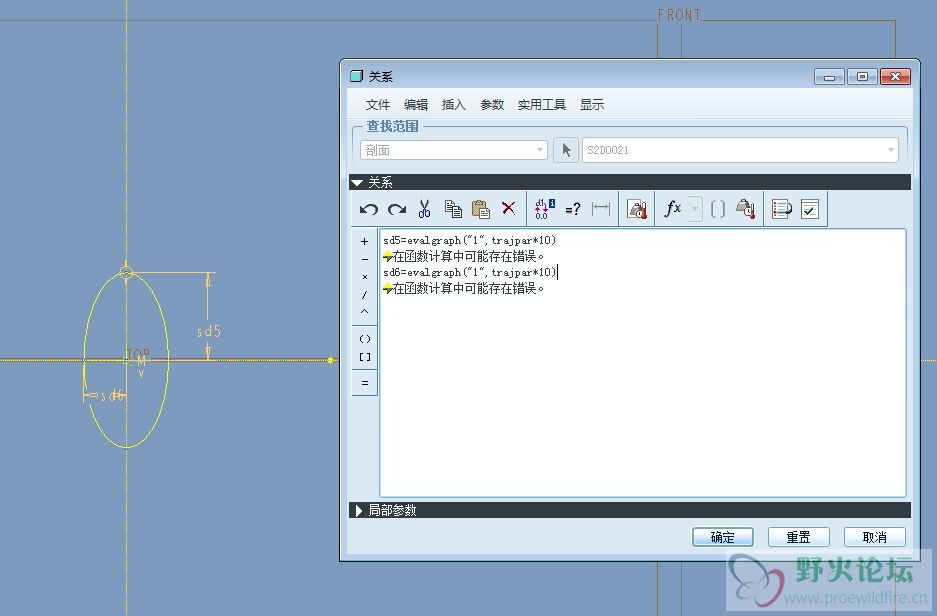The width and height of the screenshot is (937, 616).
Task: Open the dropdown beside fx button
Action: tap(695, 209)
